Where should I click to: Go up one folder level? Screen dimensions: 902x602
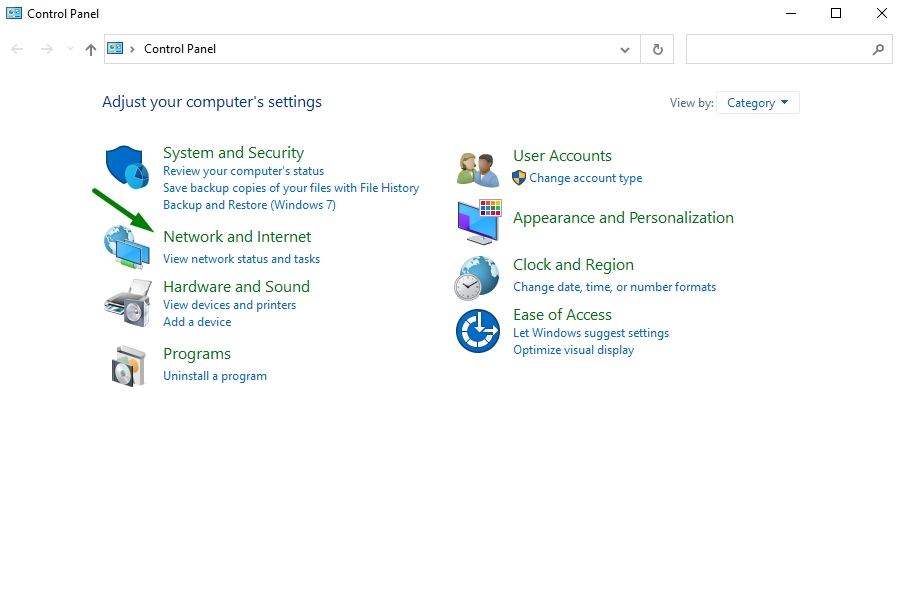coord(90,49)
